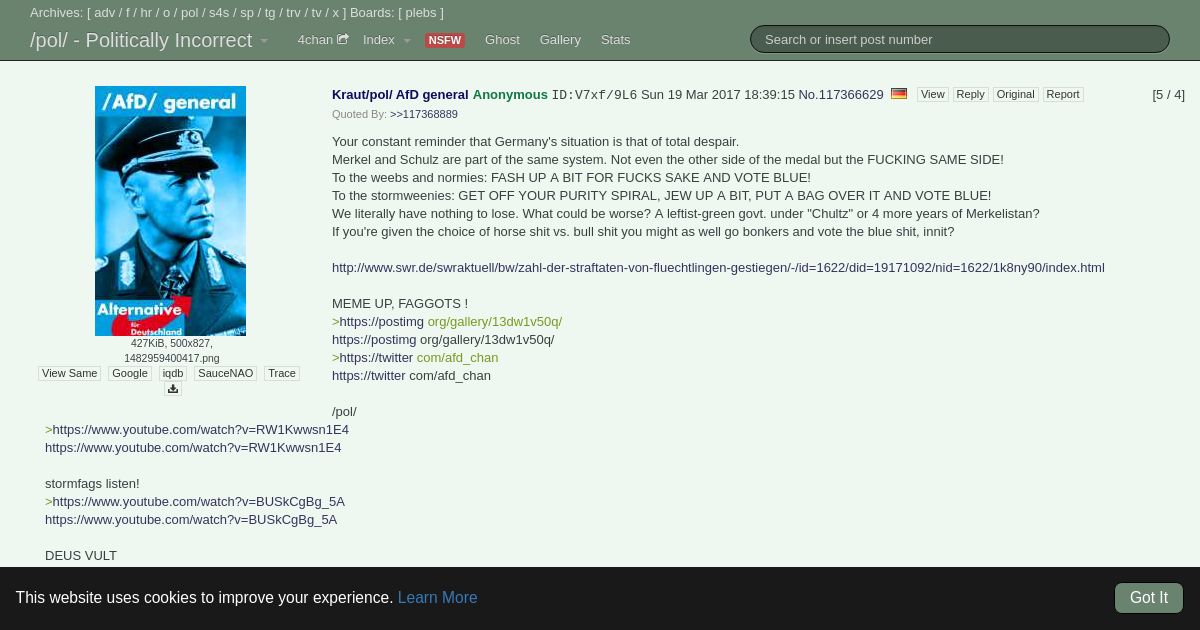Click the Original button in post header
Image resolution: width=1200 pixels, height=630 pixels.
tap(1015, 94)
